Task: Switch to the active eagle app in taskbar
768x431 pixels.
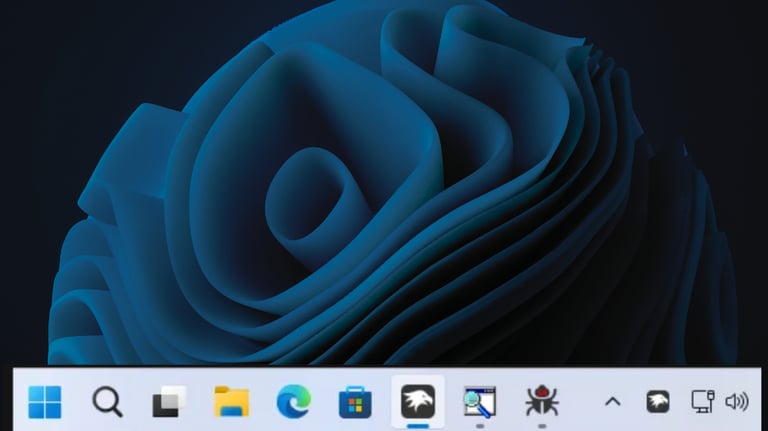Action: [418, 402]
